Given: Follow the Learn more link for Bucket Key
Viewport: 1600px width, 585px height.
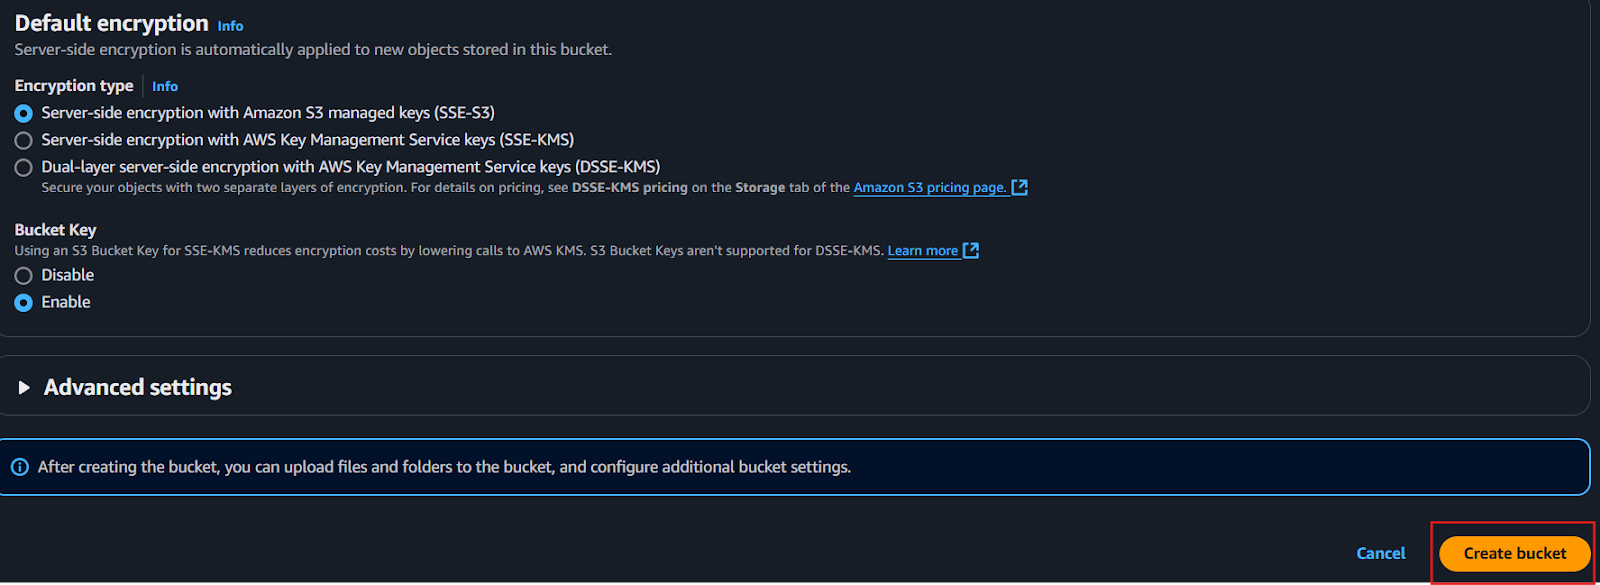Looking at the screenshot, I should [x=923, y=250].
